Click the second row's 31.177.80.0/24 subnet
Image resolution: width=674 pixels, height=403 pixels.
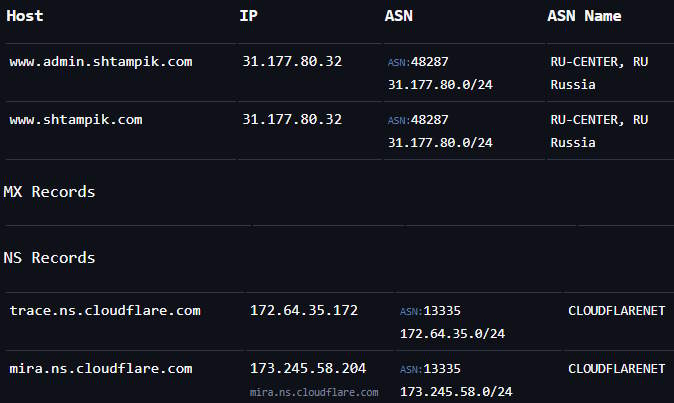coord(440,143)
